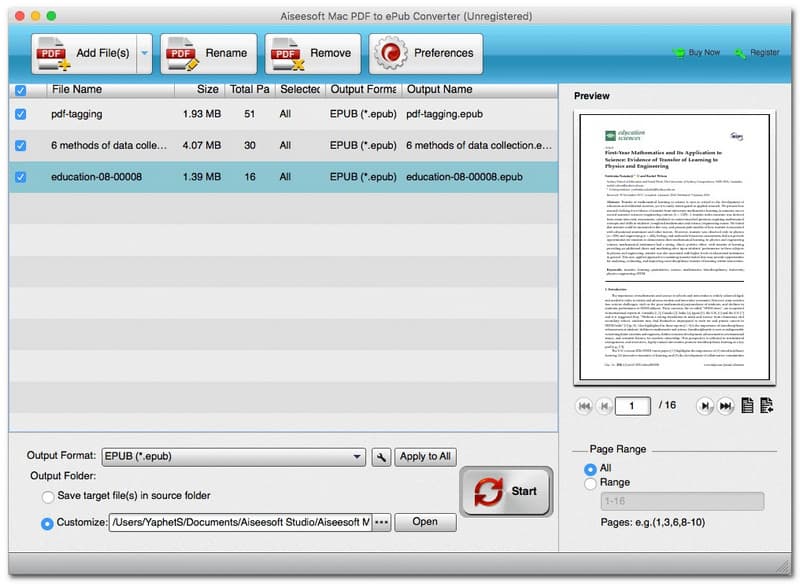This screenshot has width=800, height=584.
Task: Jump to last page in preview
Action: coord(725,405)
